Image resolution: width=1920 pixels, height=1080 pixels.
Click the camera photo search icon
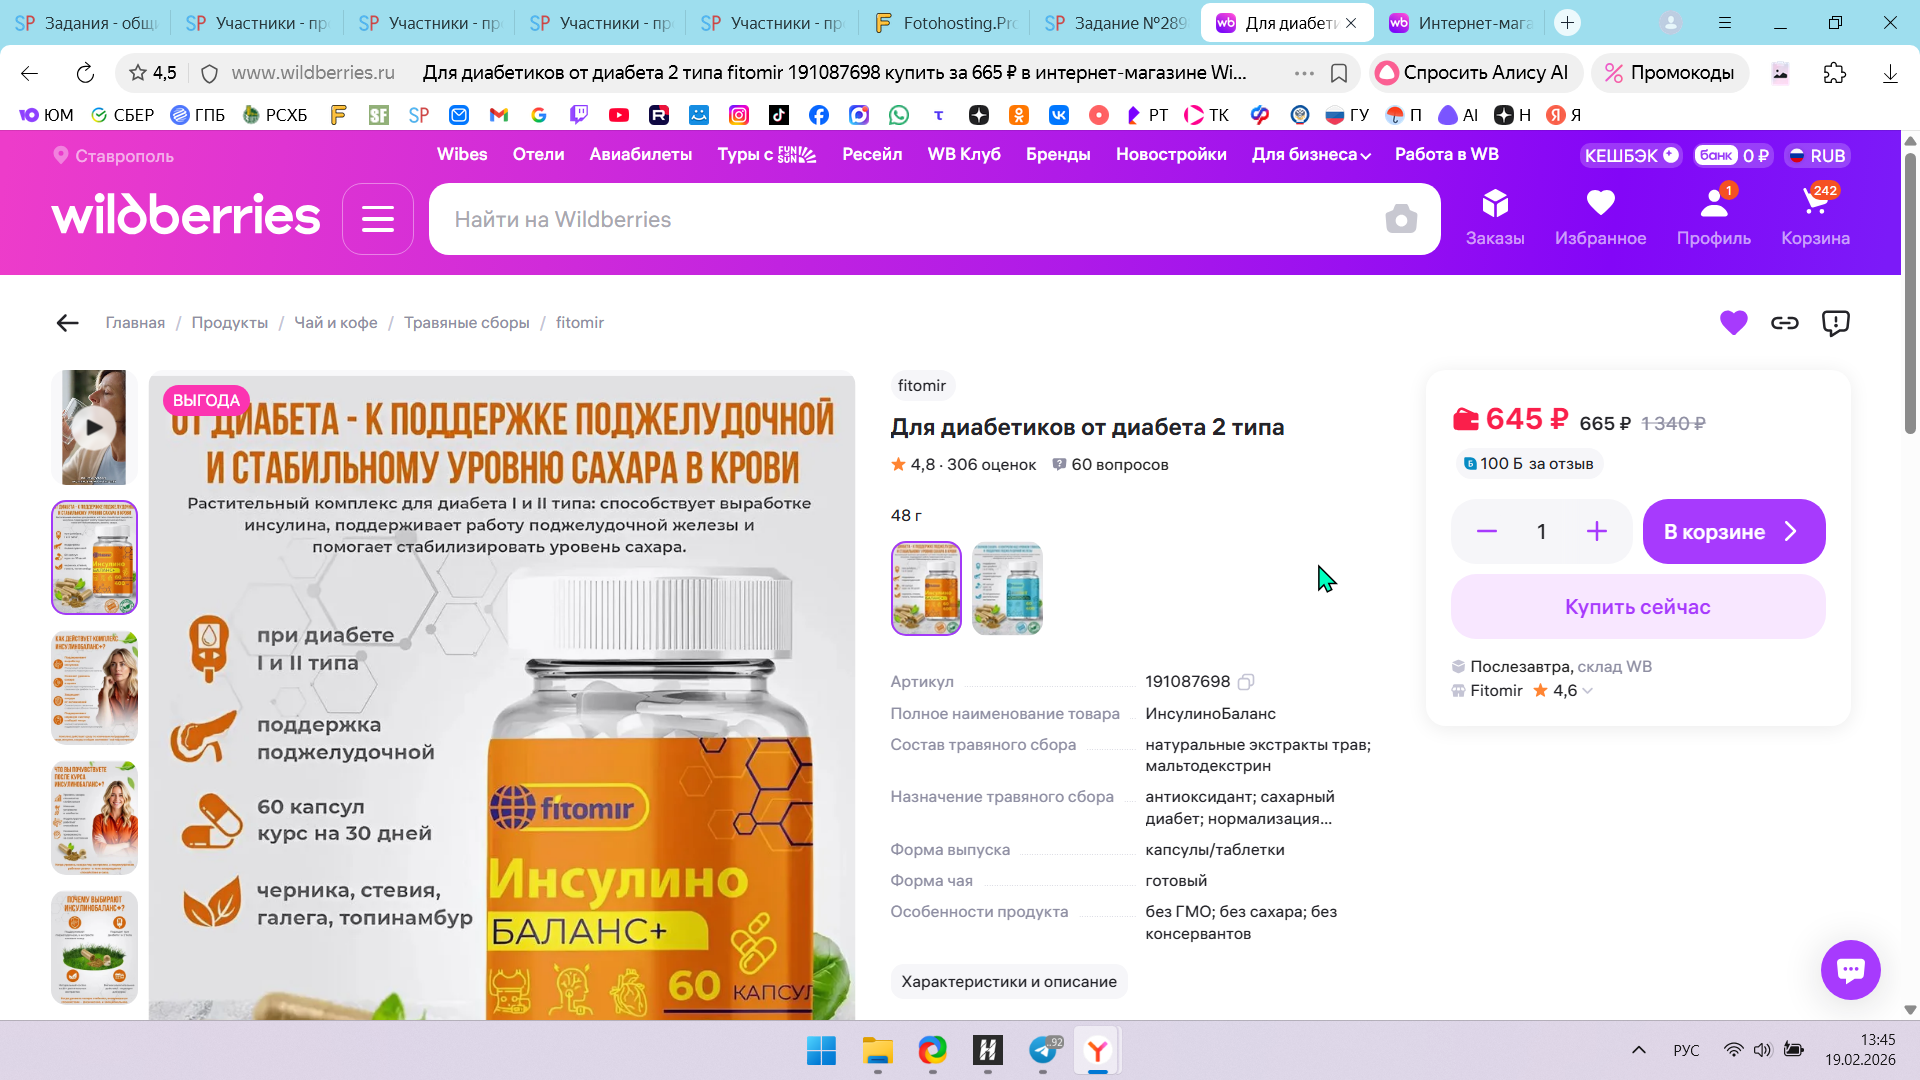1401,219
